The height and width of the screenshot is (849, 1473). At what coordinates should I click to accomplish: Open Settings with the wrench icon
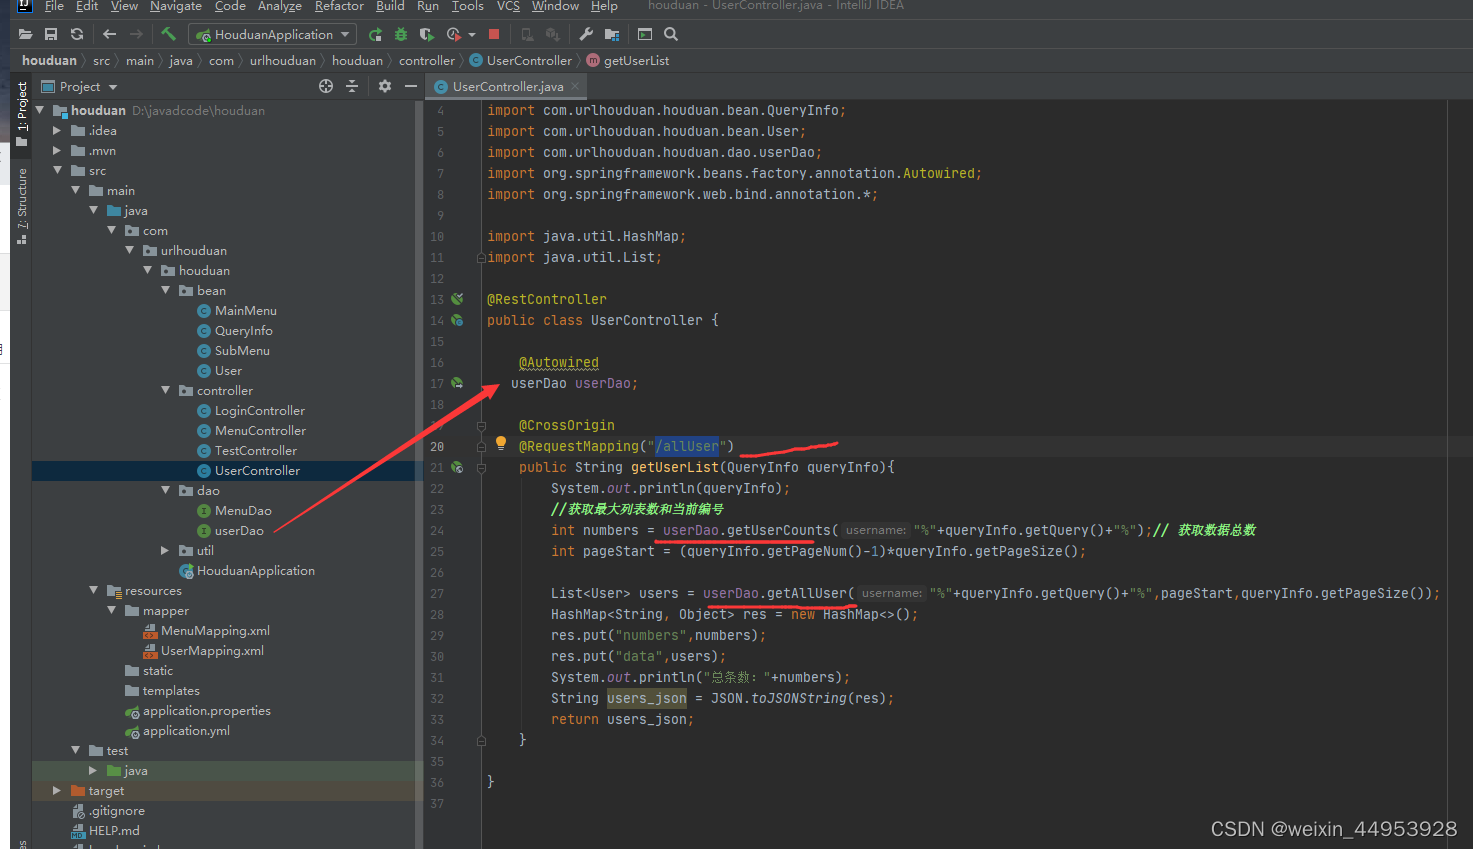coord(586,34)
